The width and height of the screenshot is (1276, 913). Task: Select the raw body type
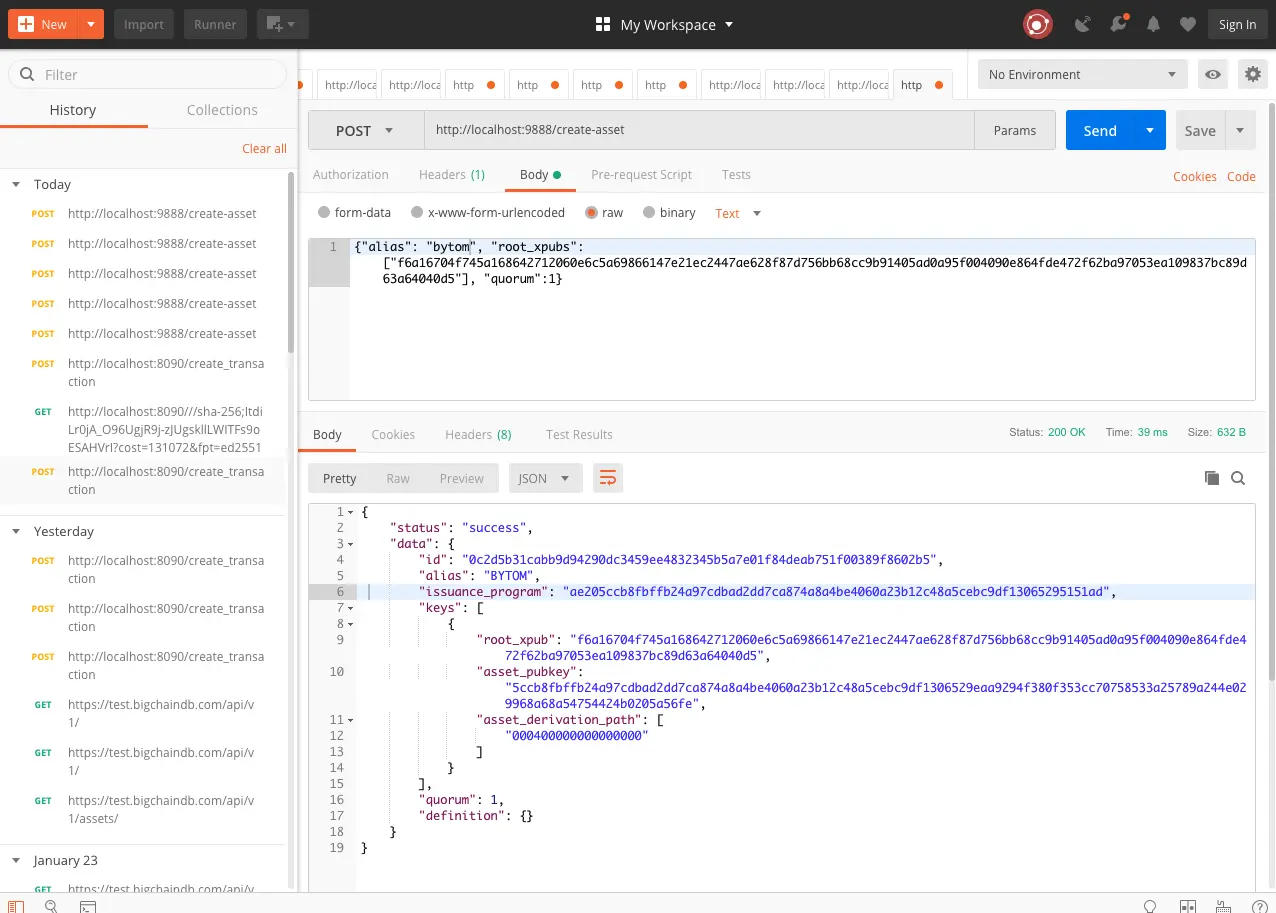click(x=592, y=213)
